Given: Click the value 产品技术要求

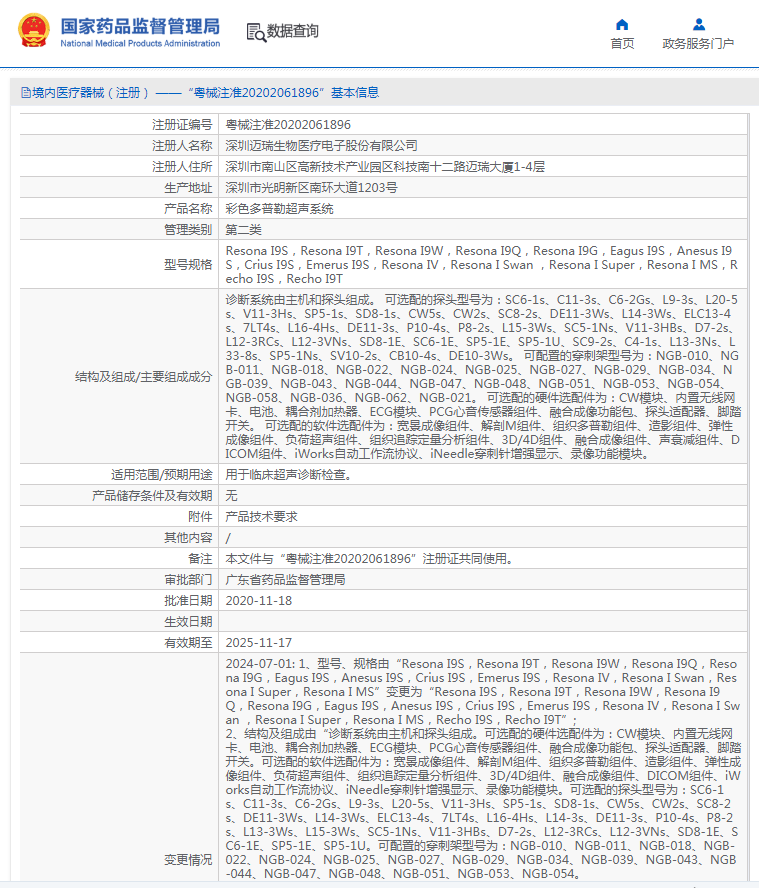Looking at the screenshot, I should tap(261, 516).
